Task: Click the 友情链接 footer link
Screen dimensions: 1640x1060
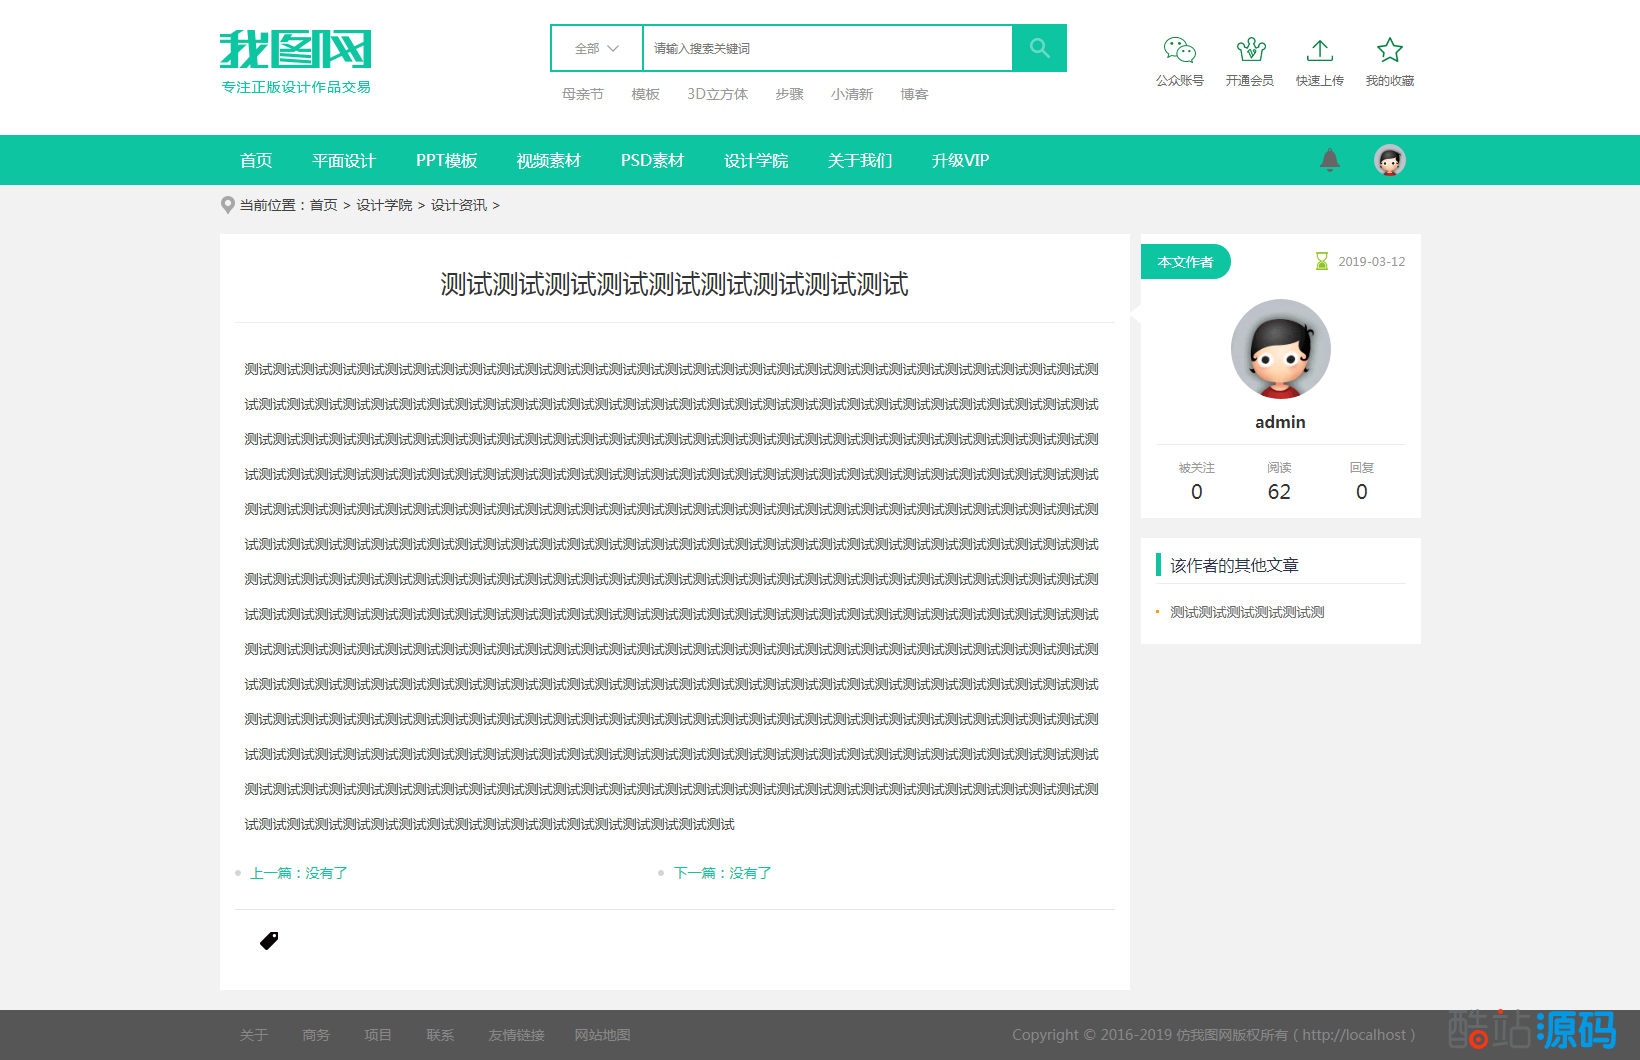Action: pos(516,1035)
